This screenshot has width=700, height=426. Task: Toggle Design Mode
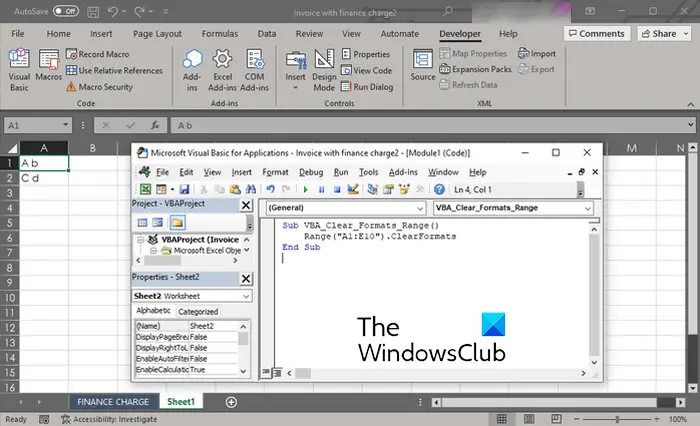tap(324, 70)
